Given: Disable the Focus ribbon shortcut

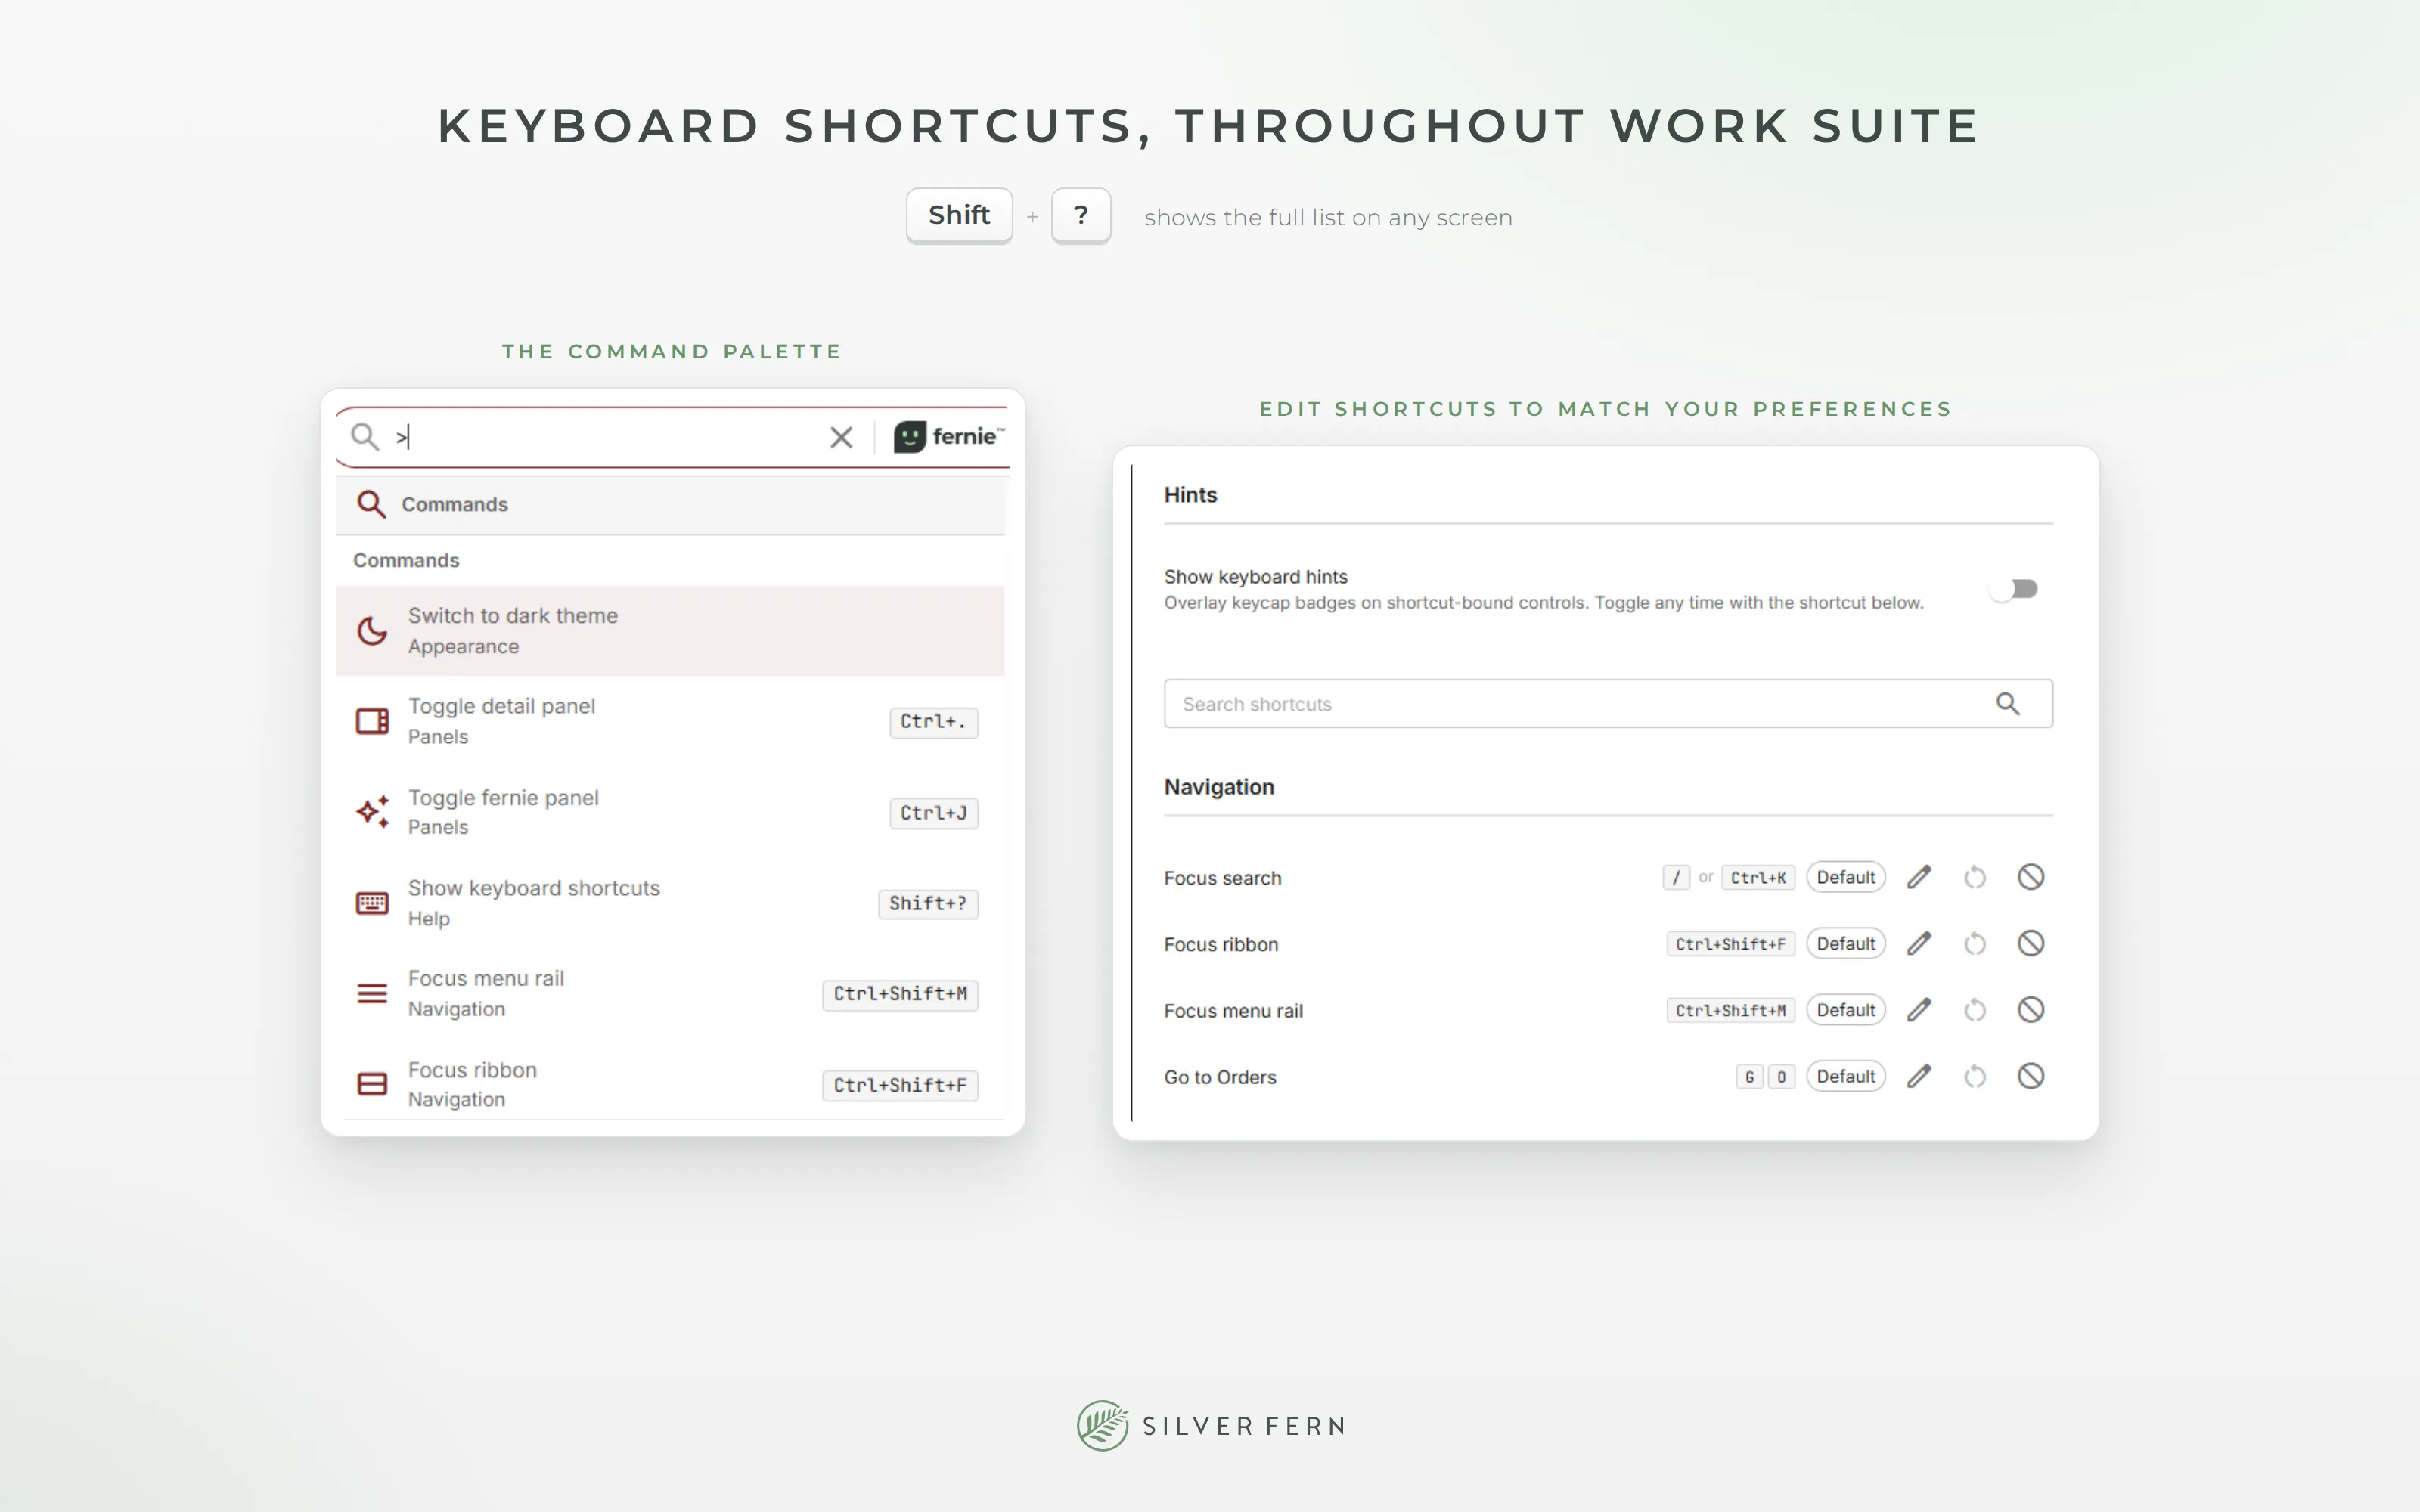Looking at the screenshot, I should 2030,943.
